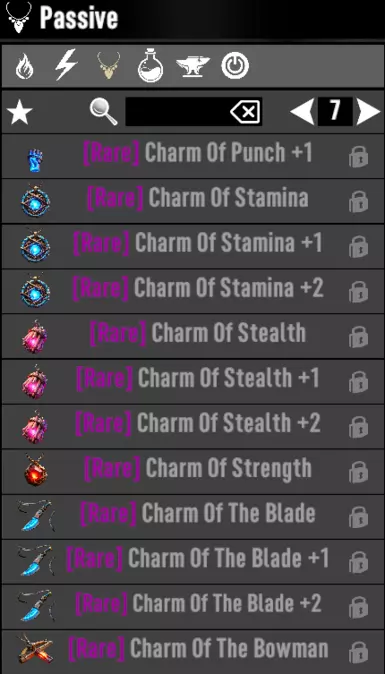Image resolution: width=385 pixels, height=674 pixels.
Task: Select Charm Of Punch +1 recipe
Action: tap(192, 156)
